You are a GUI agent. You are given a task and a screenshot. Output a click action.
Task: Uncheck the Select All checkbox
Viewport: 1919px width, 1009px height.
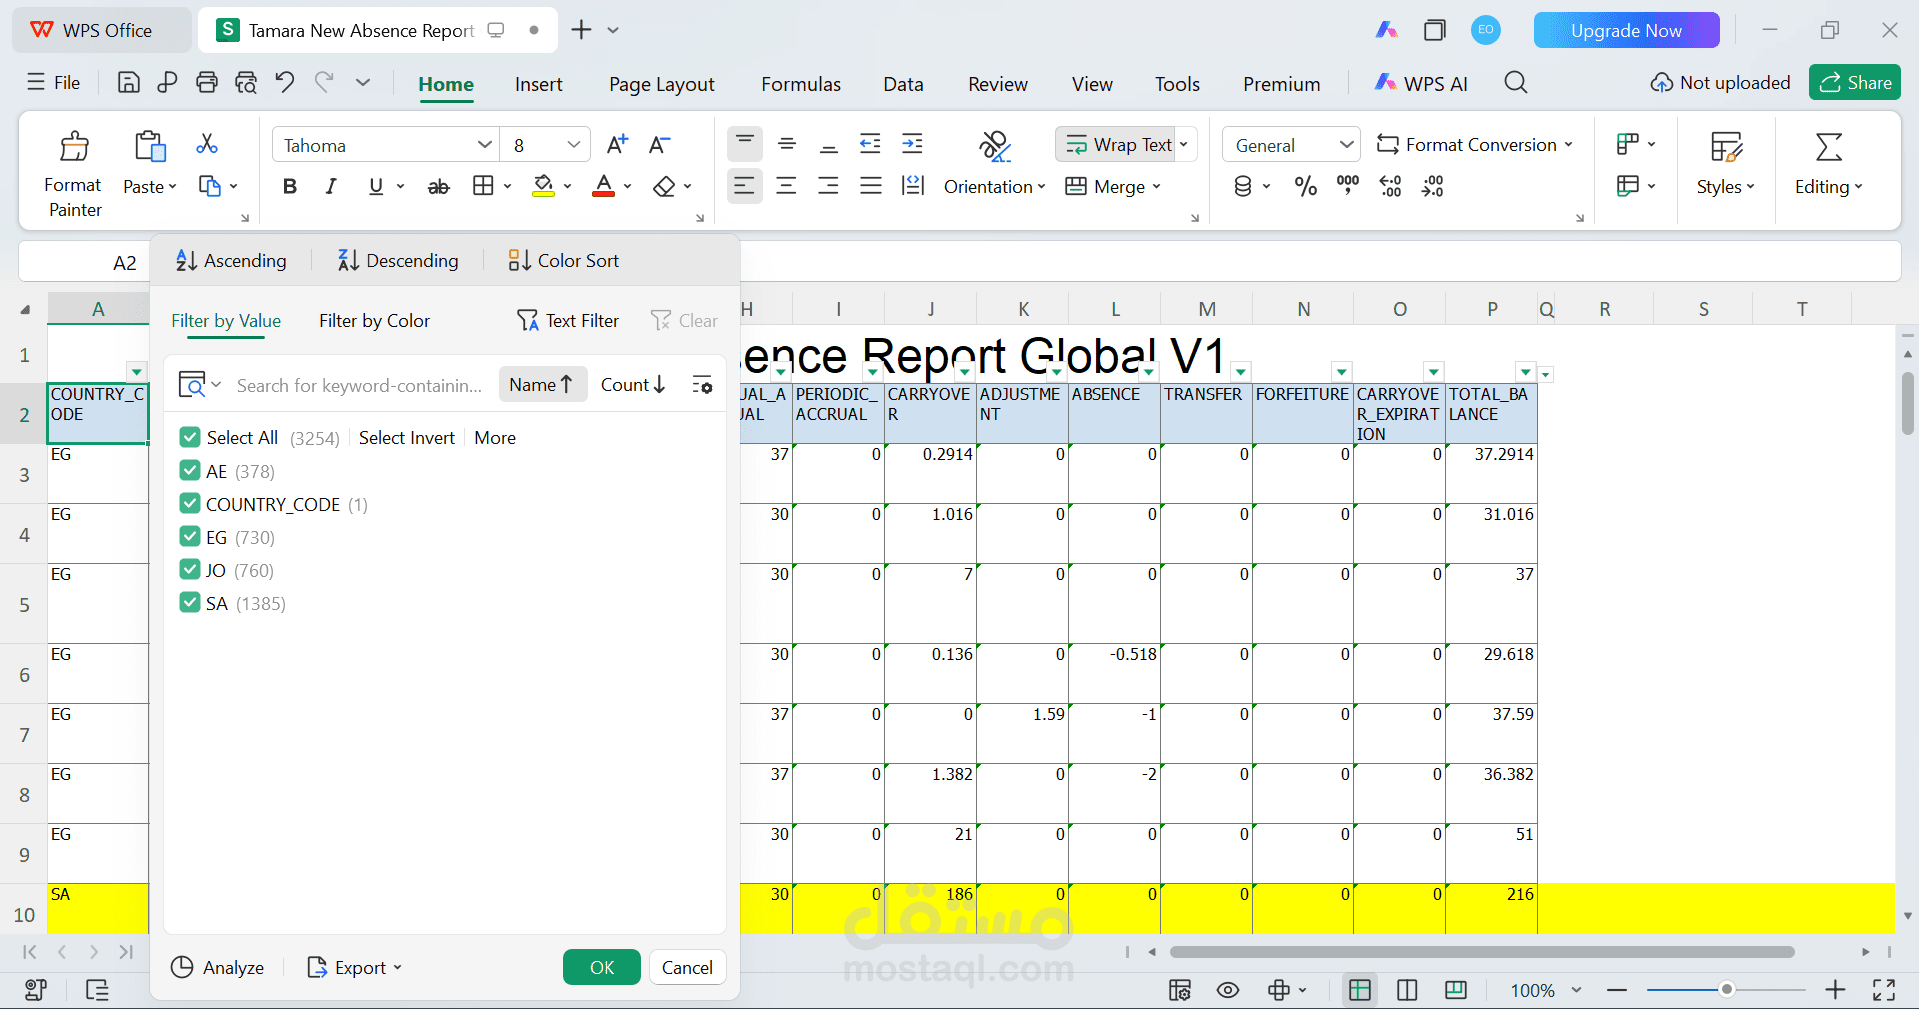[190, 437]
